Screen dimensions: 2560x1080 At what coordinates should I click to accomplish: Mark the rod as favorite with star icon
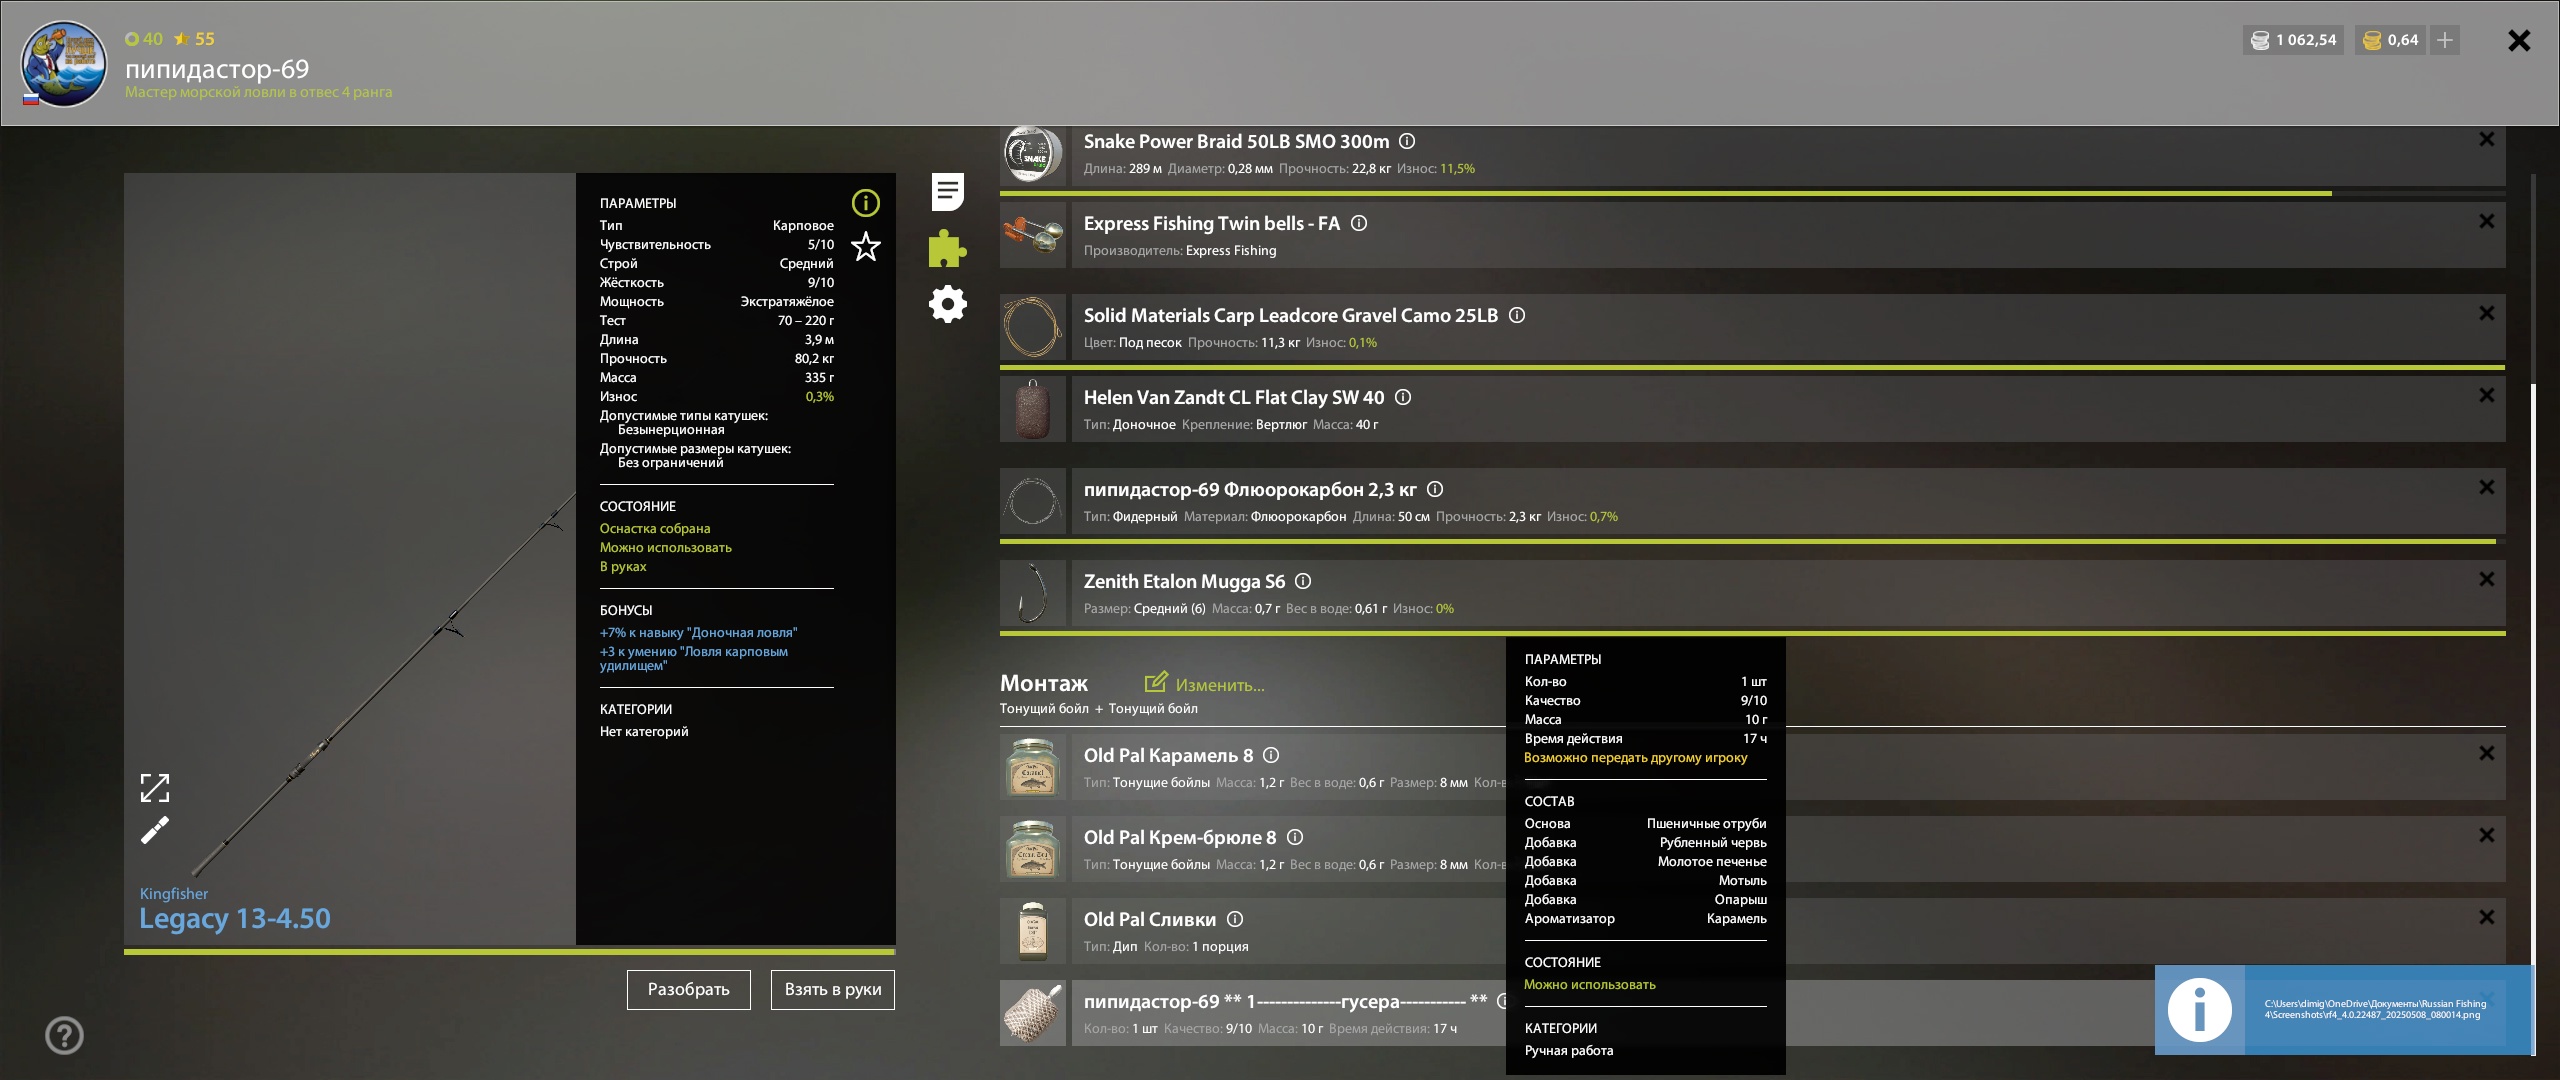coord(865,246)
